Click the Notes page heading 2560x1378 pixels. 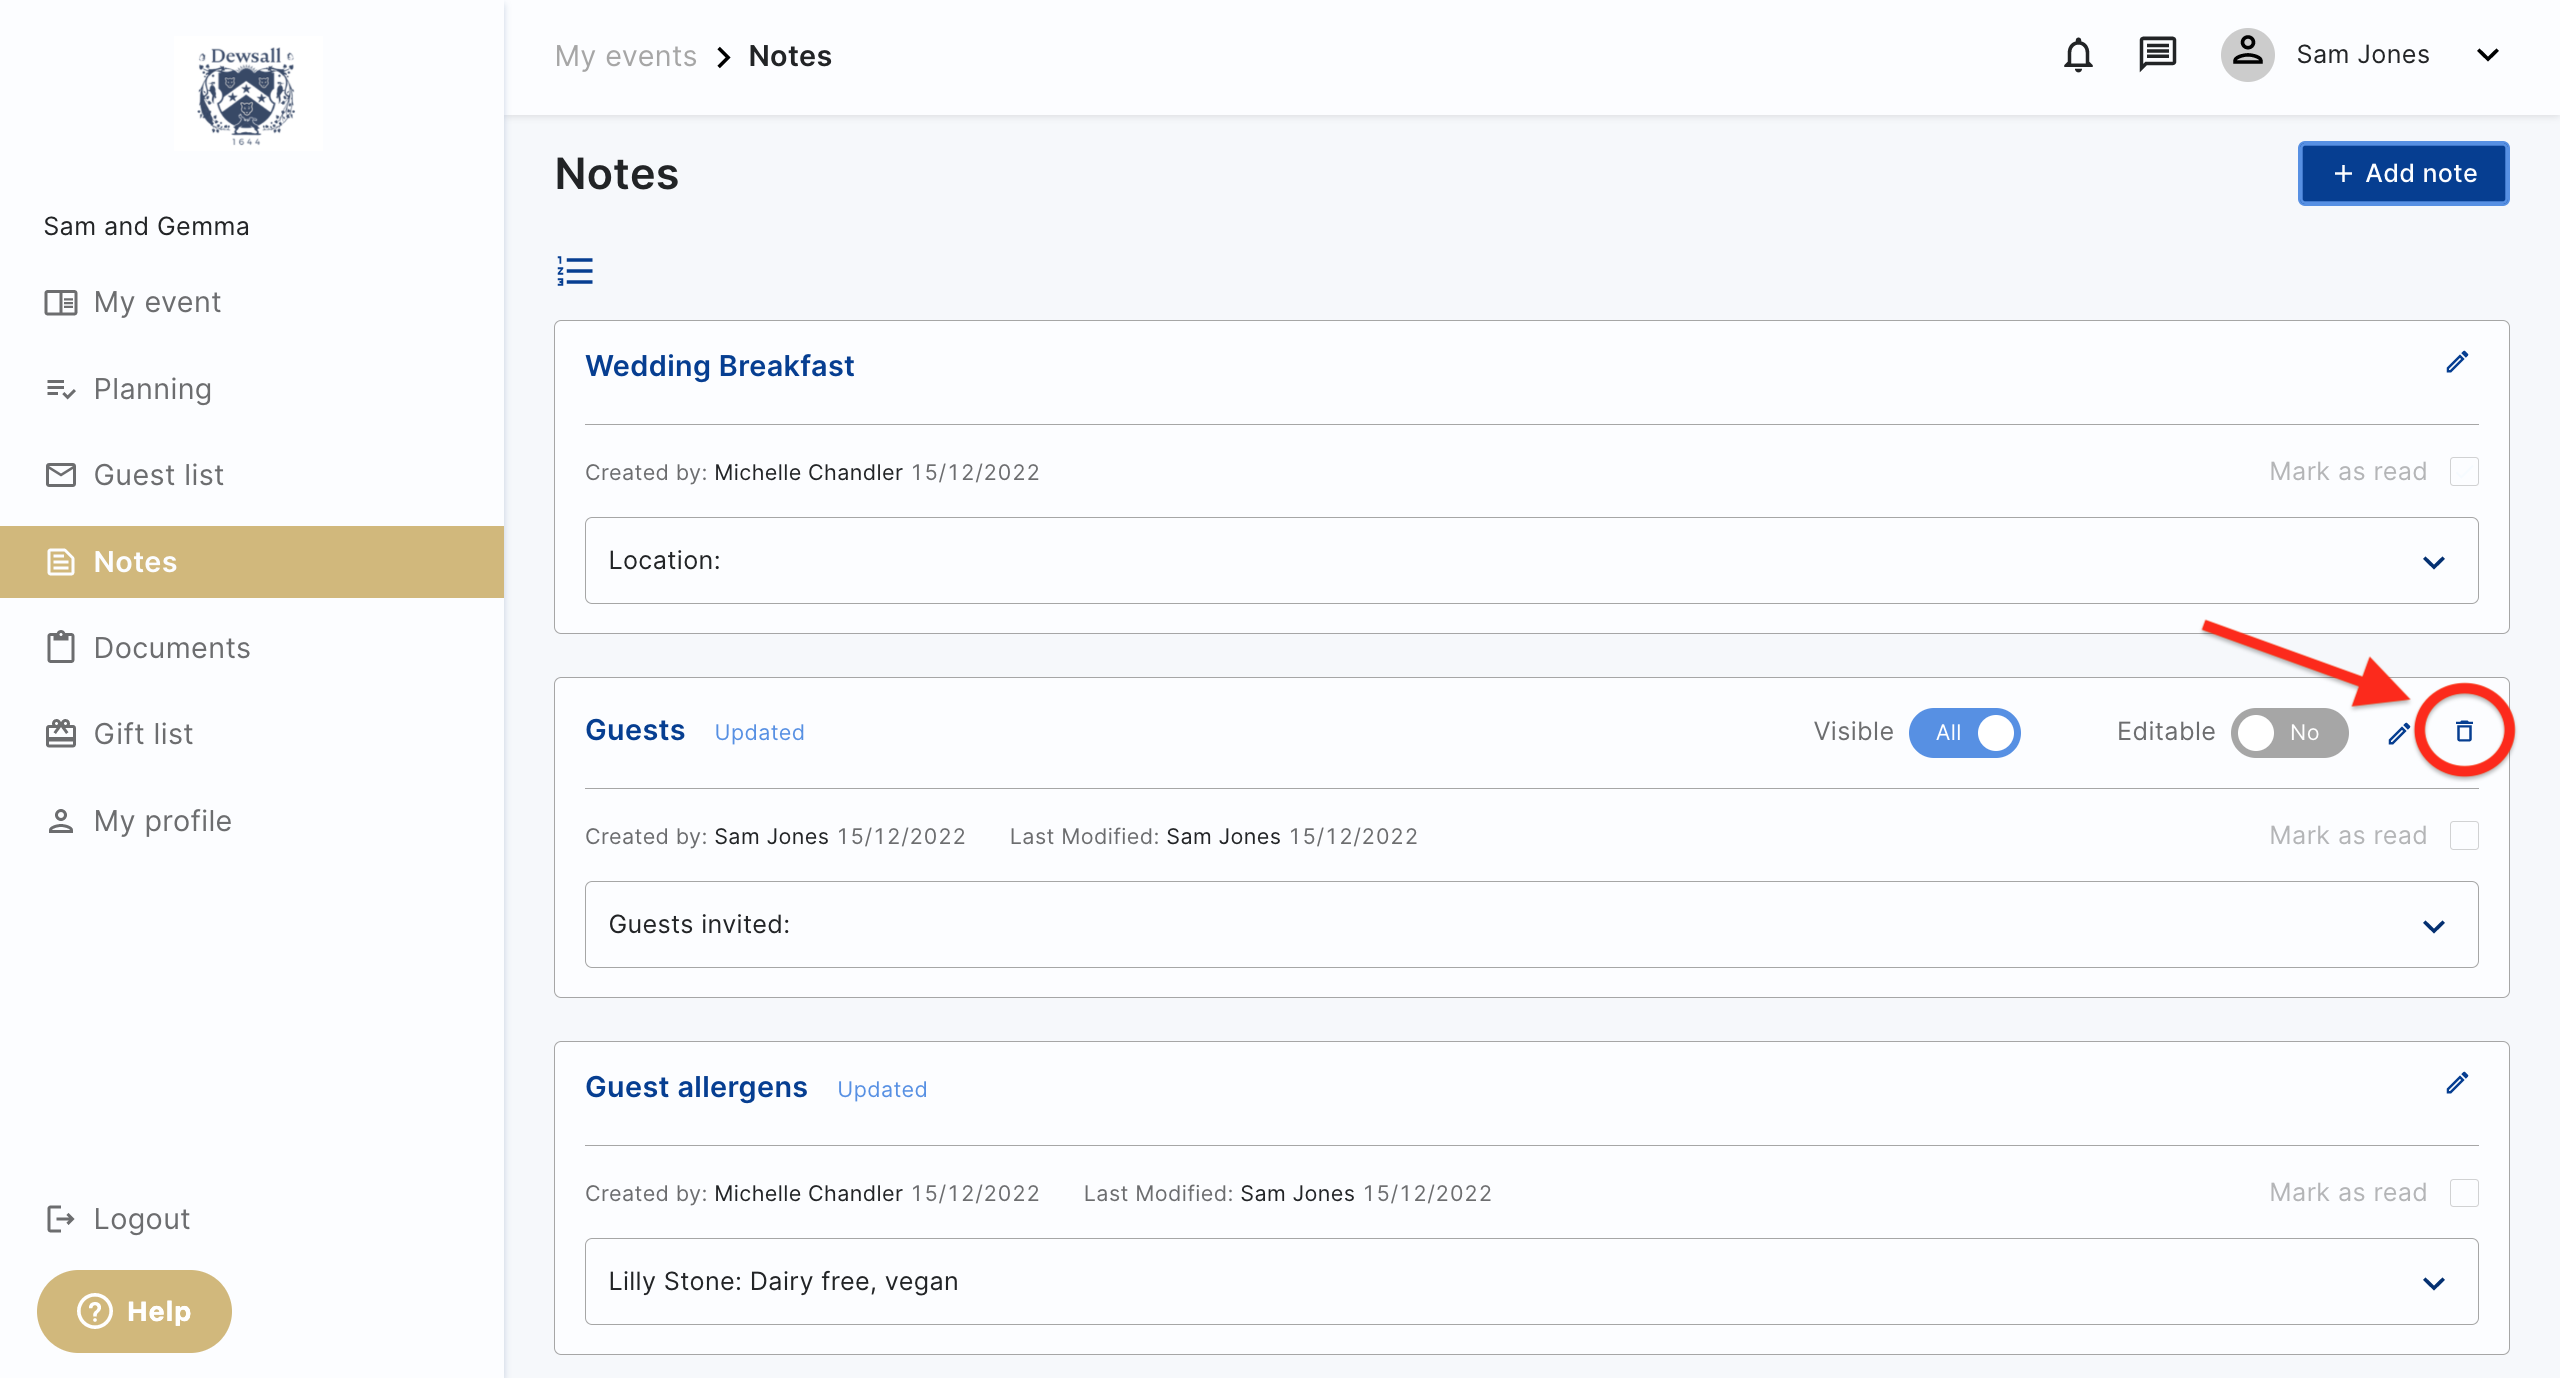tap(617, 174)
